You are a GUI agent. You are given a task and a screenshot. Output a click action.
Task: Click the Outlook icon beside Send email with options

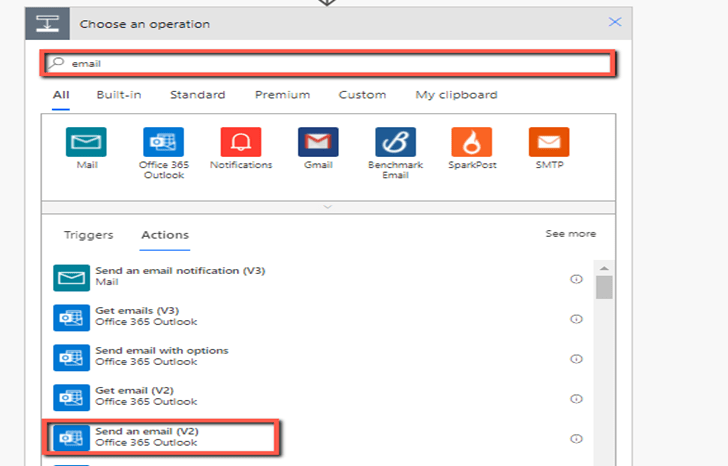[72, 358]
